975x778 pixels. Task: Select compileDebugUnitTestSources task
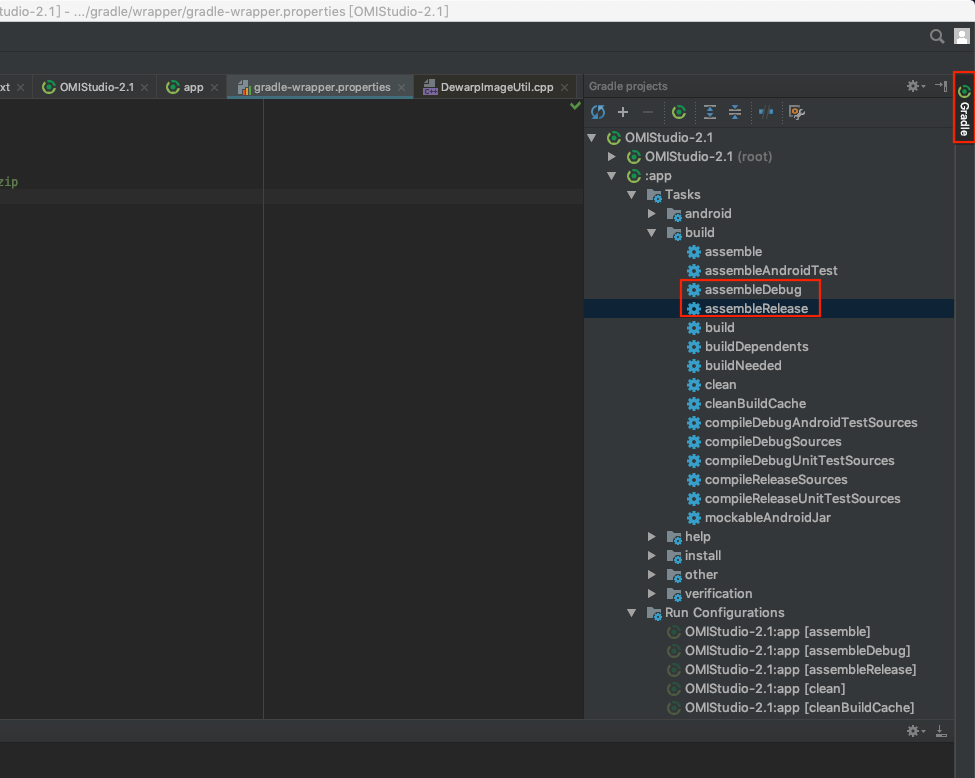click(x=790, y=461)
